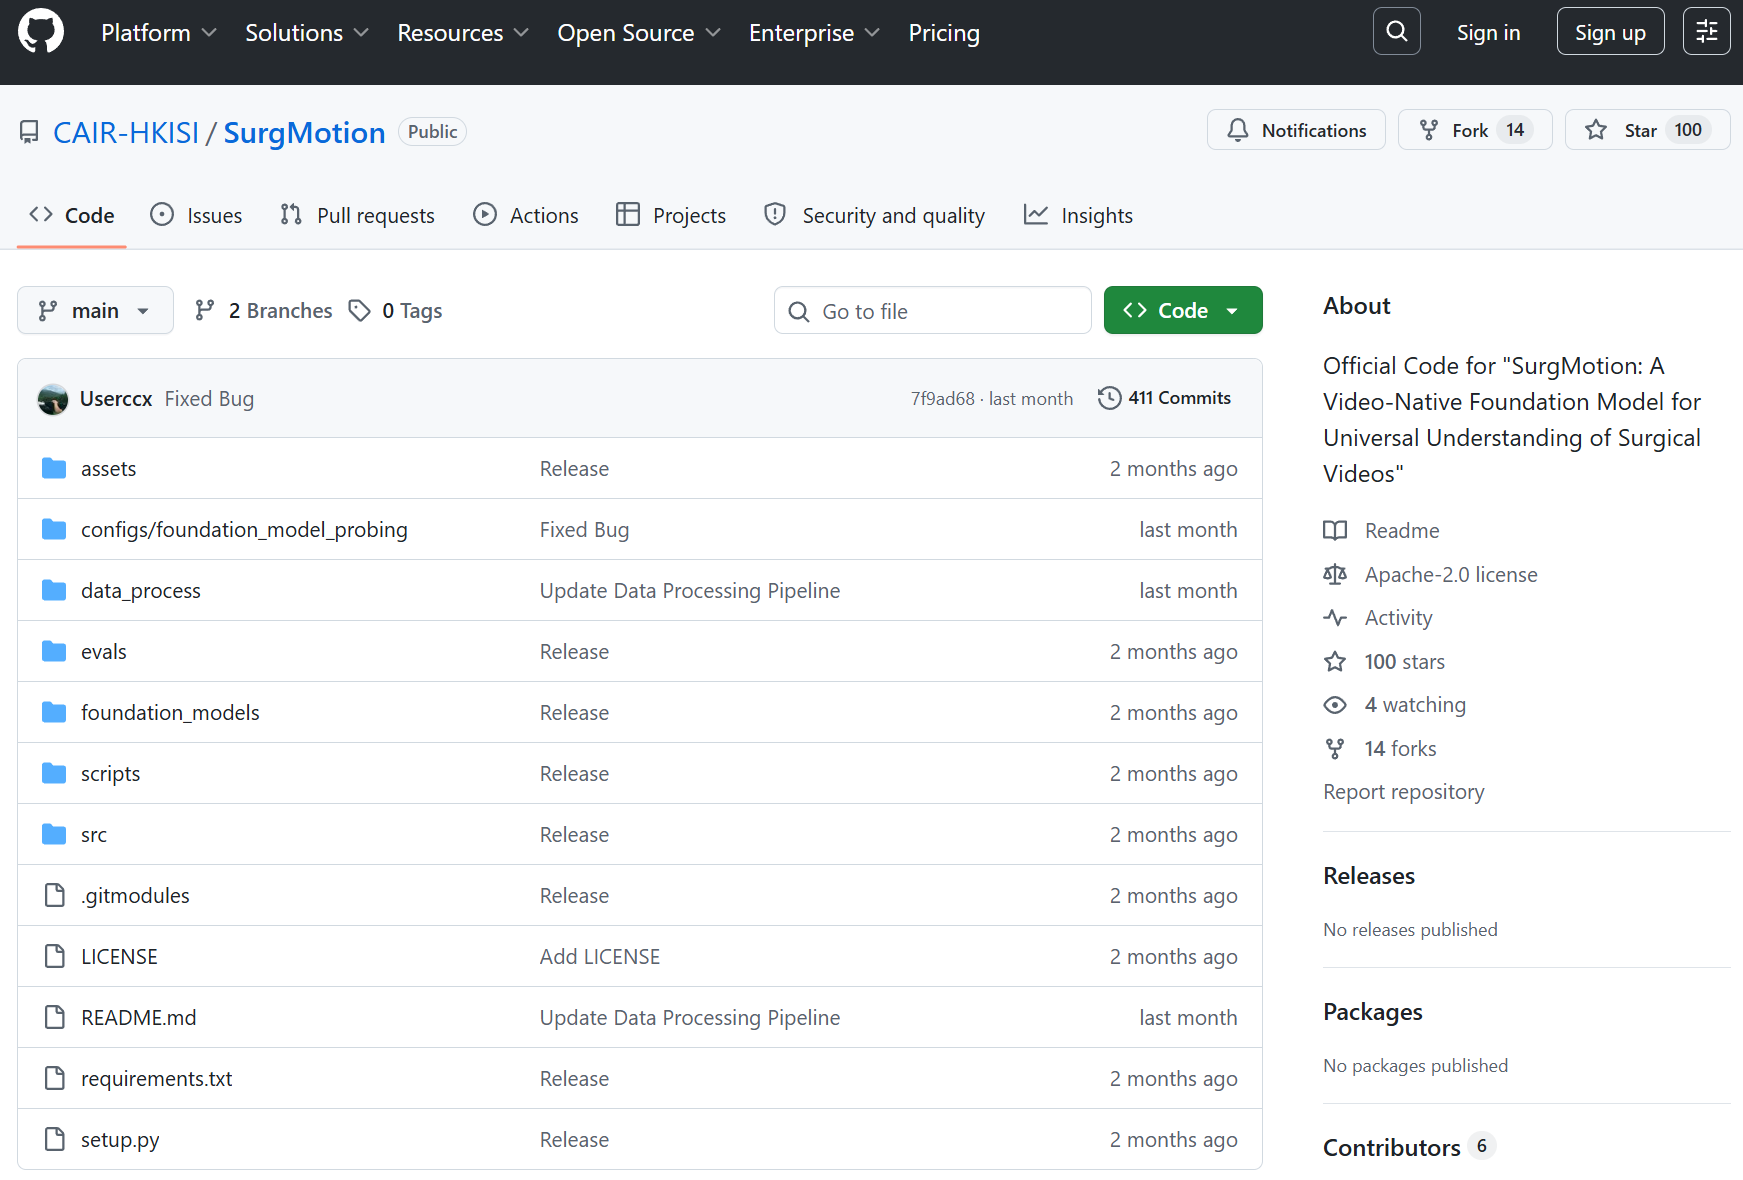Click the LICENSE file icon
The height and width of the screenshot is (1180, 1743).
tap(55, 957)
